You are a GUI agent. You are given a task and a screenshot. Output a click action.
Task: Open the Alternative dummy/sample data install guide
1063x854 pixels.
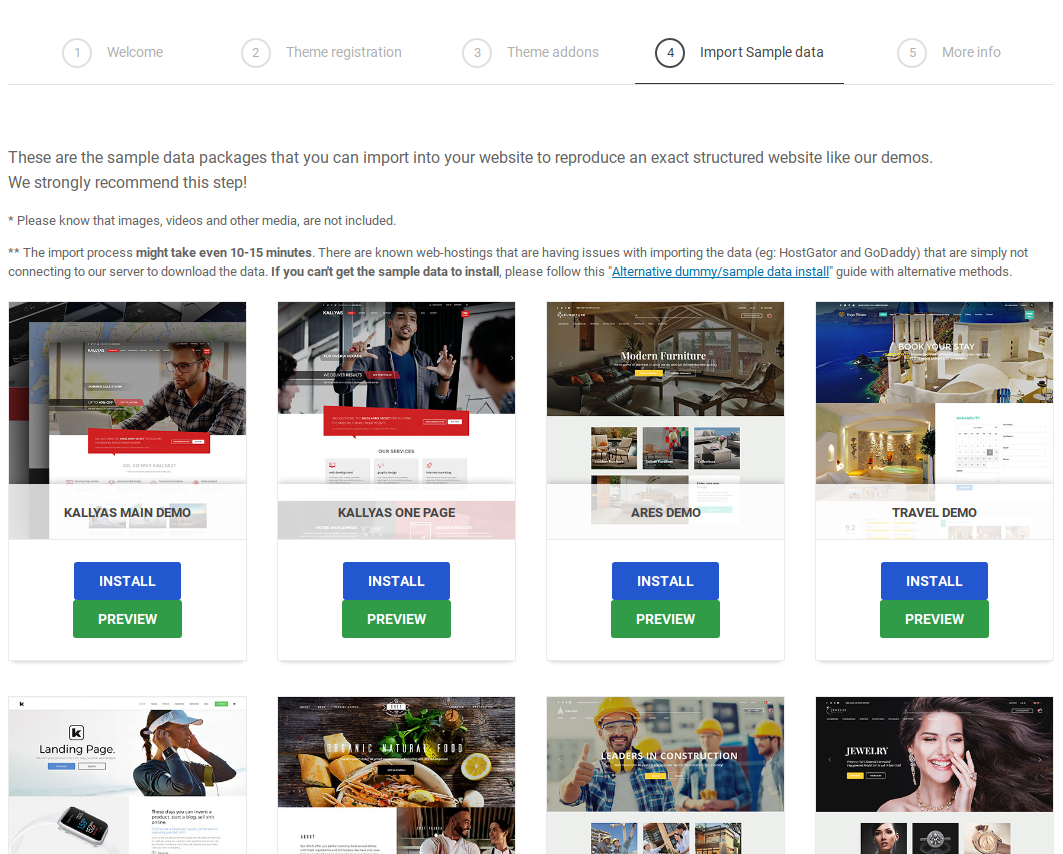pos(720,272)
